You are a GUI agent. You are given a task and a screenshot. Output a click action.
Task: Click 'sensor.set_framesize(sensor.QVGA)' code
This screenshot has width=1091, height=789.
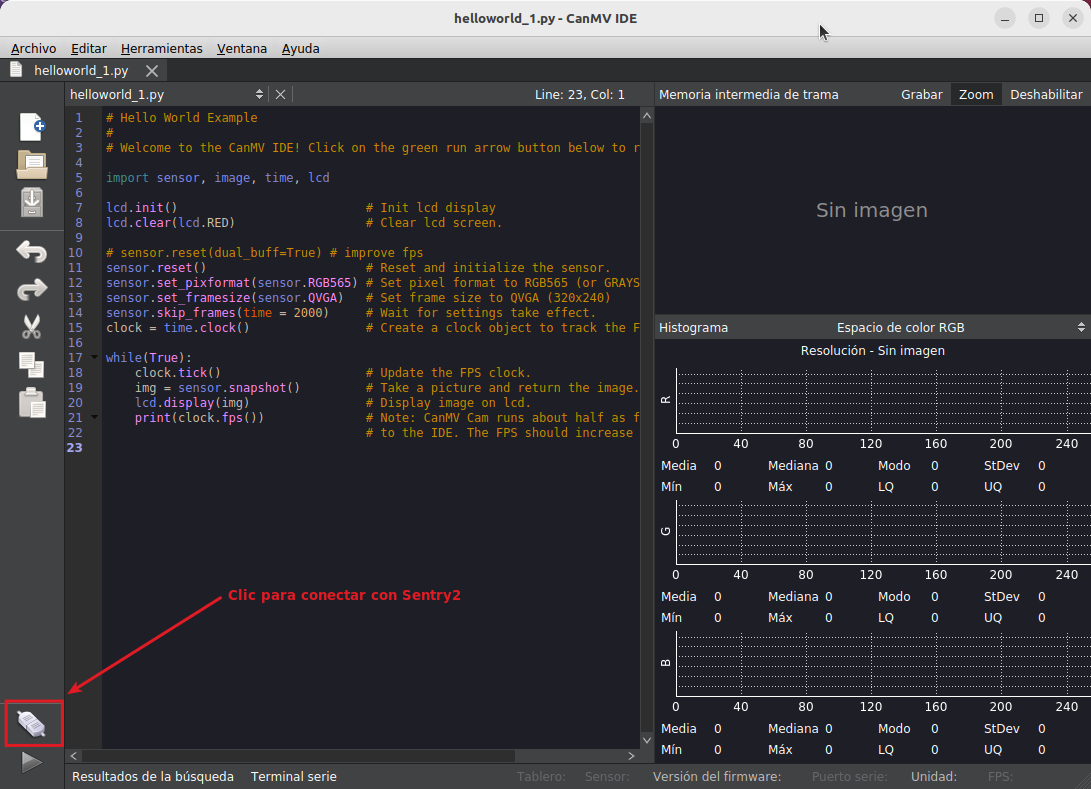225,298
